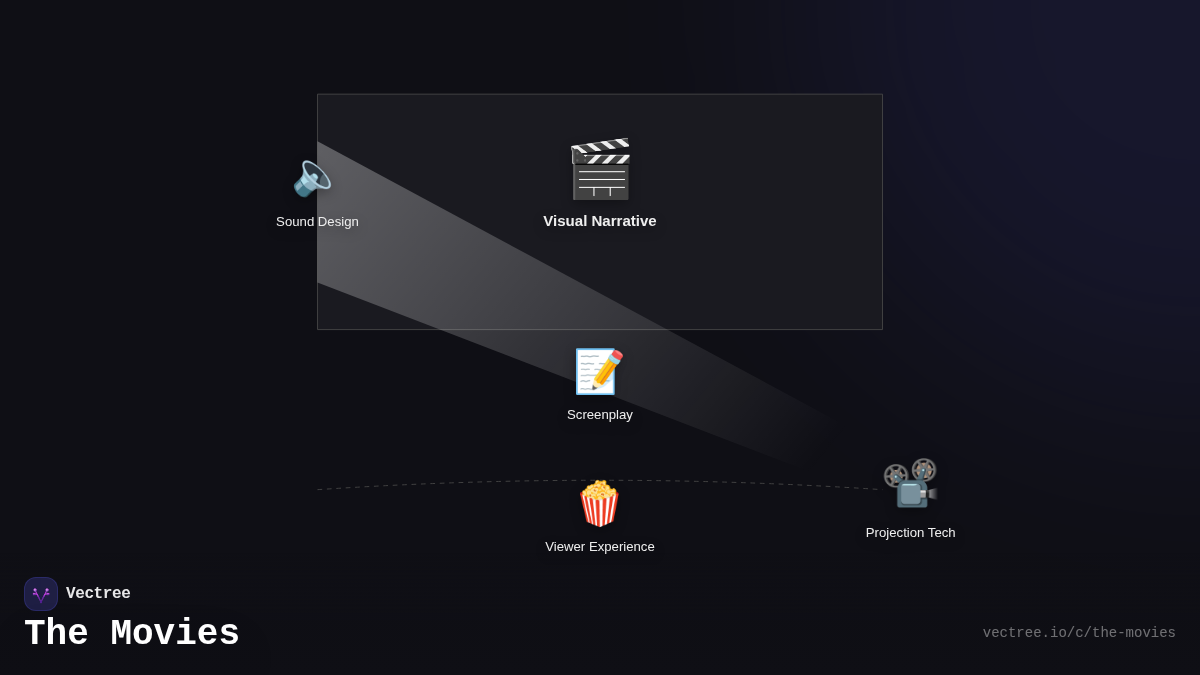The height and width of the screenshot is (675, 1200).
Task: Select the Visual Narrative node label
Action: [600, 221]
